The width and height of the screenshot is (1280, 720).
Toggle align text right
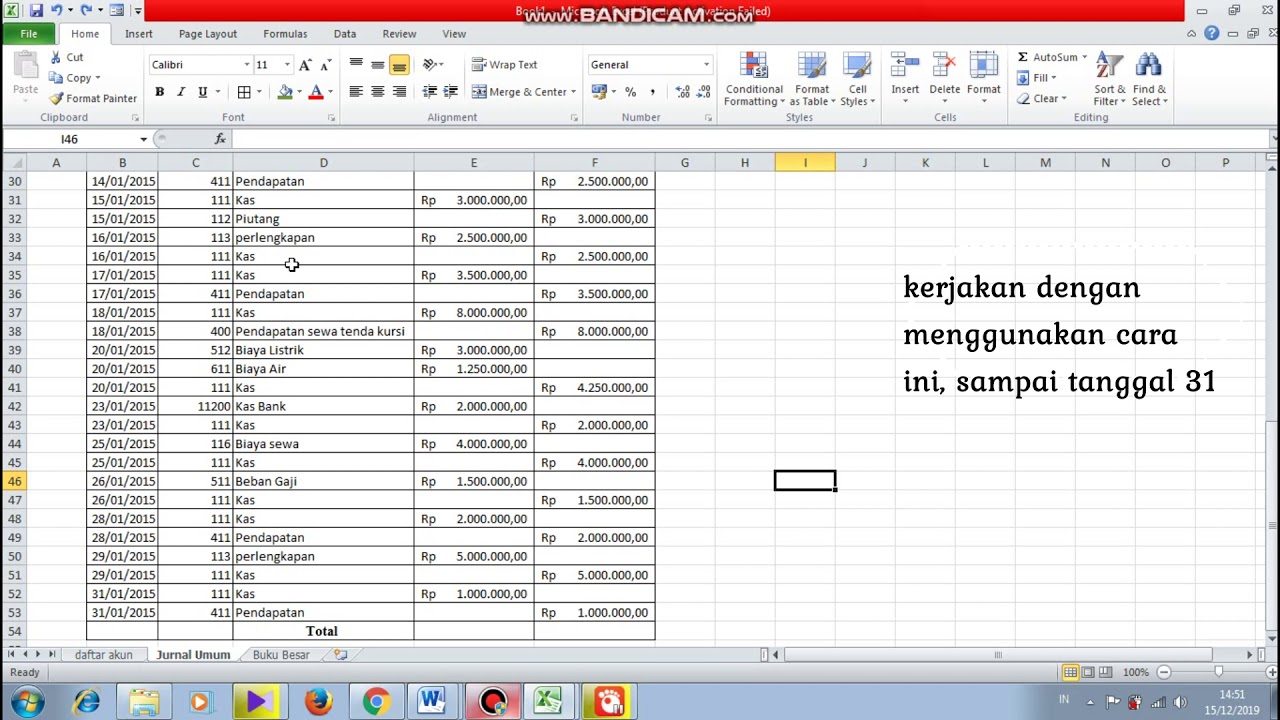pos(399,92)
